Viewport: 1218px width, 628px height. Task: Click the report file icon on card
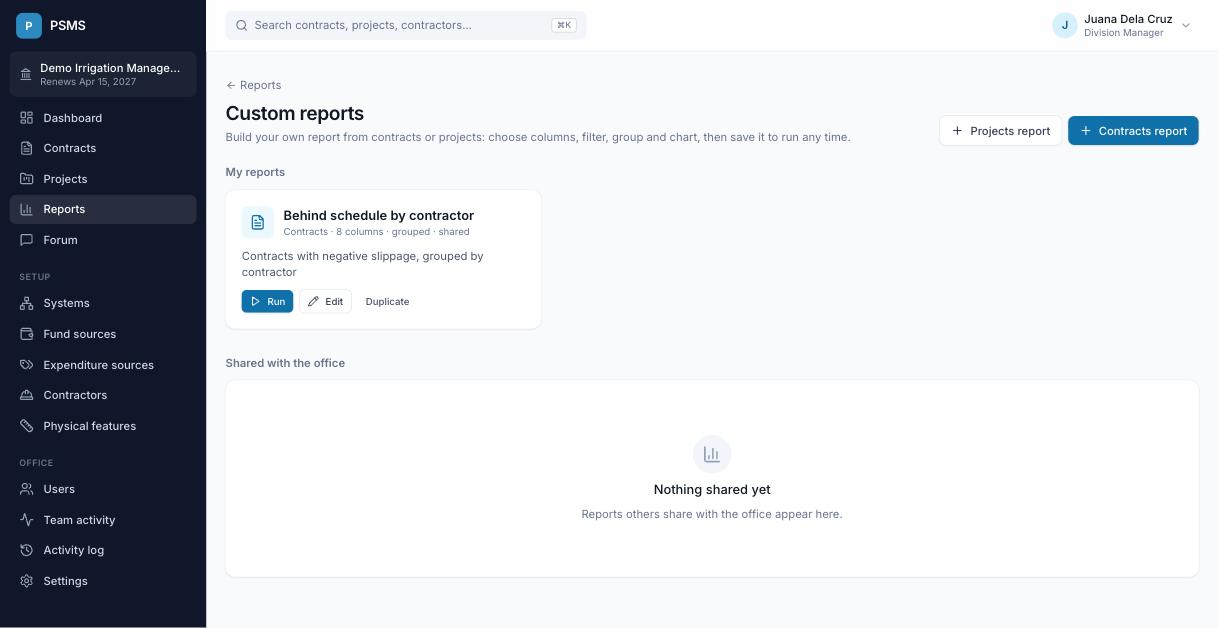(x=258, y=222)
